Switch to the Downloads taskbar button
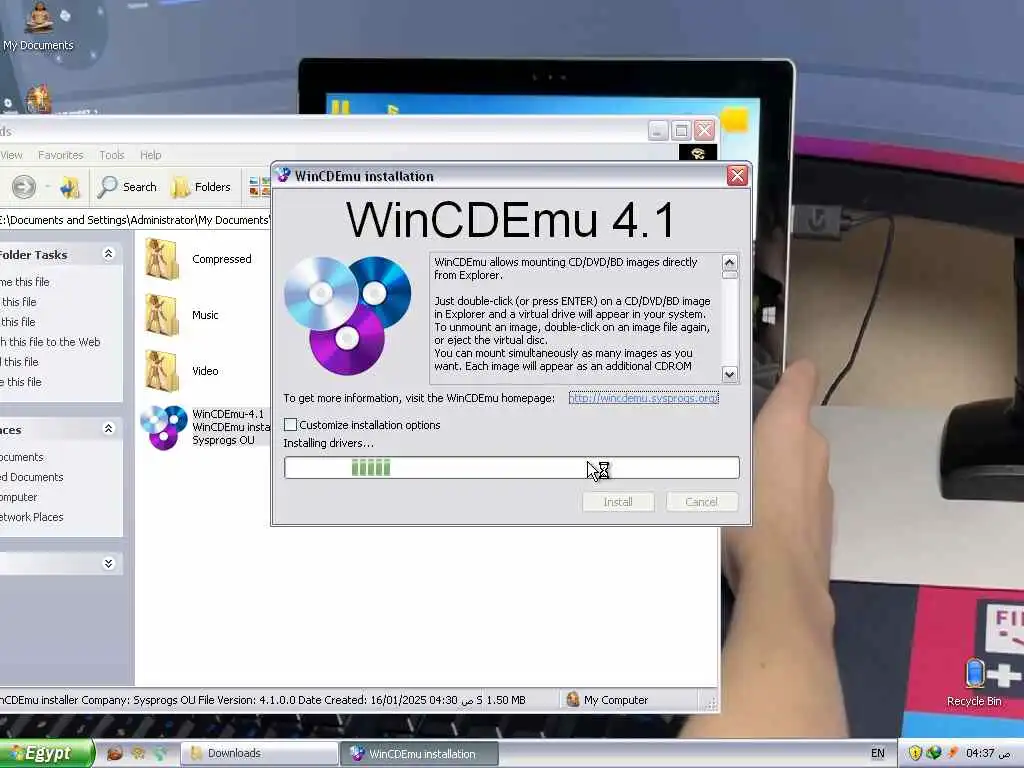The image size is (1024, 768). 260,754
